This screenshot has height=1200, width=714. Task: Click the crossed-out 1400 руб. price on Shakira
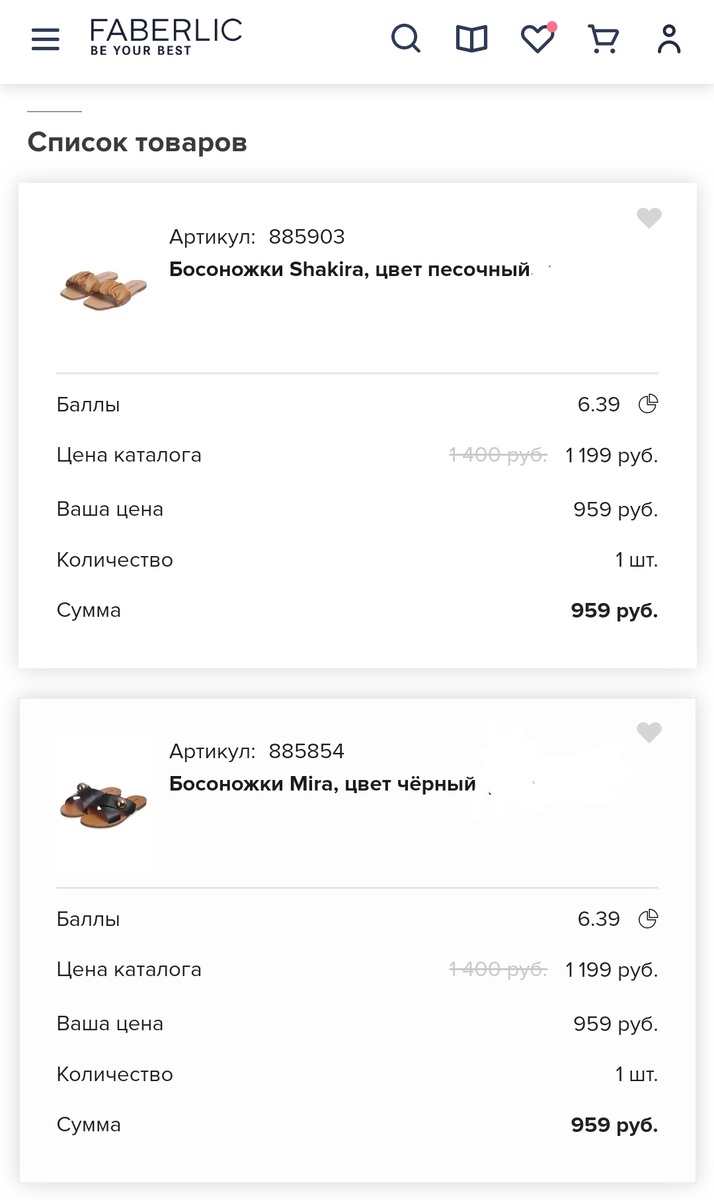[497, 454]
